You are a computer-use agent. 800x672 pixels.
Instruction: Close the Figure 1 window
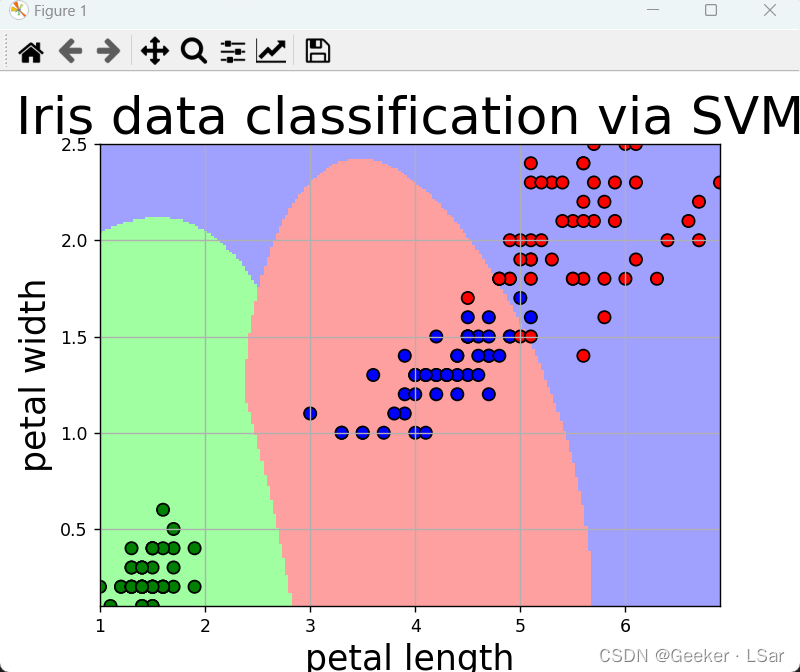point(770,10)
